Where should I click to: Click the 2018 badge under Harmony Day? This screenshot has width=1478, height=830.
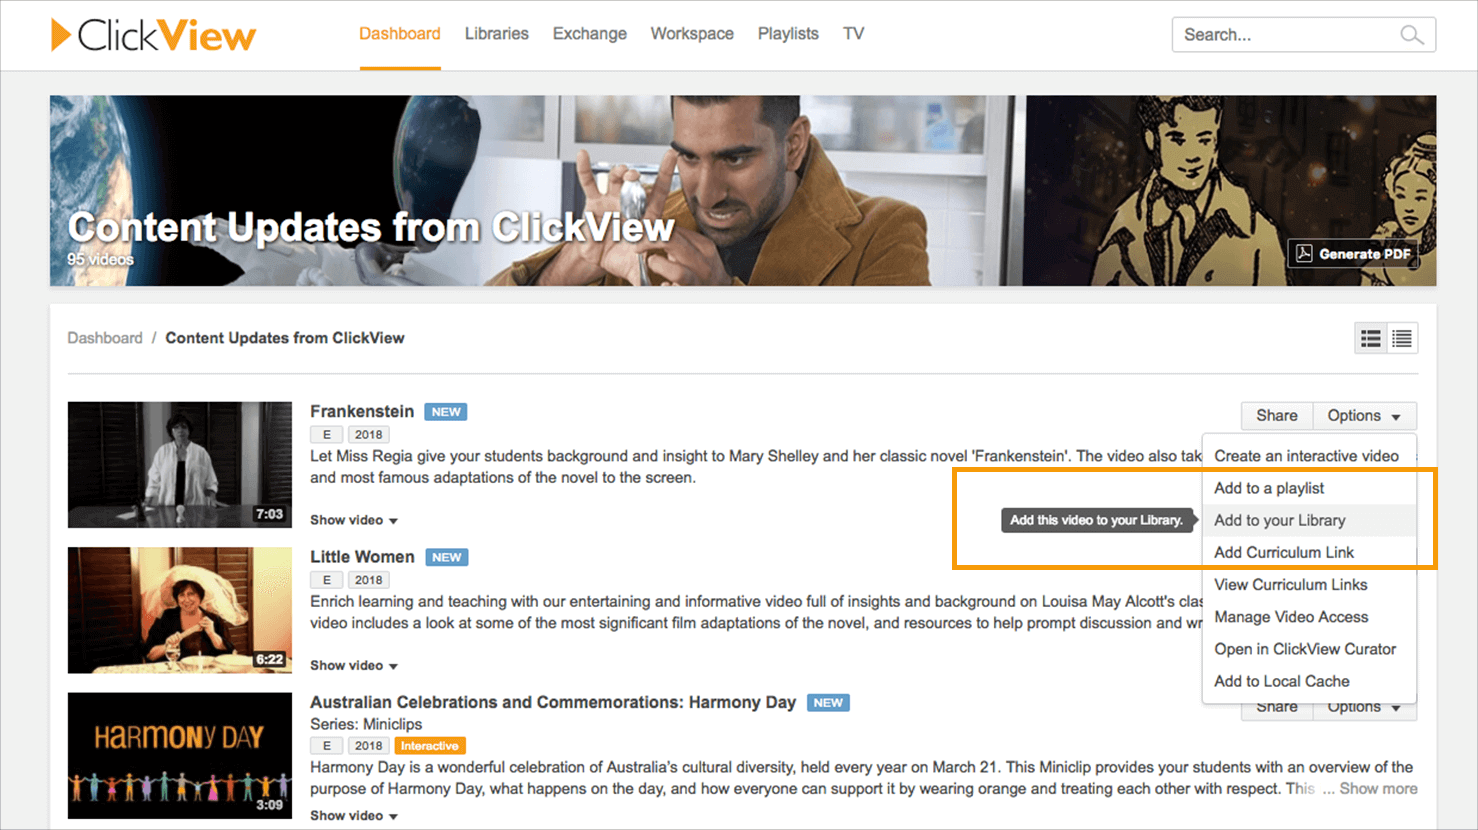coord(368,745)
